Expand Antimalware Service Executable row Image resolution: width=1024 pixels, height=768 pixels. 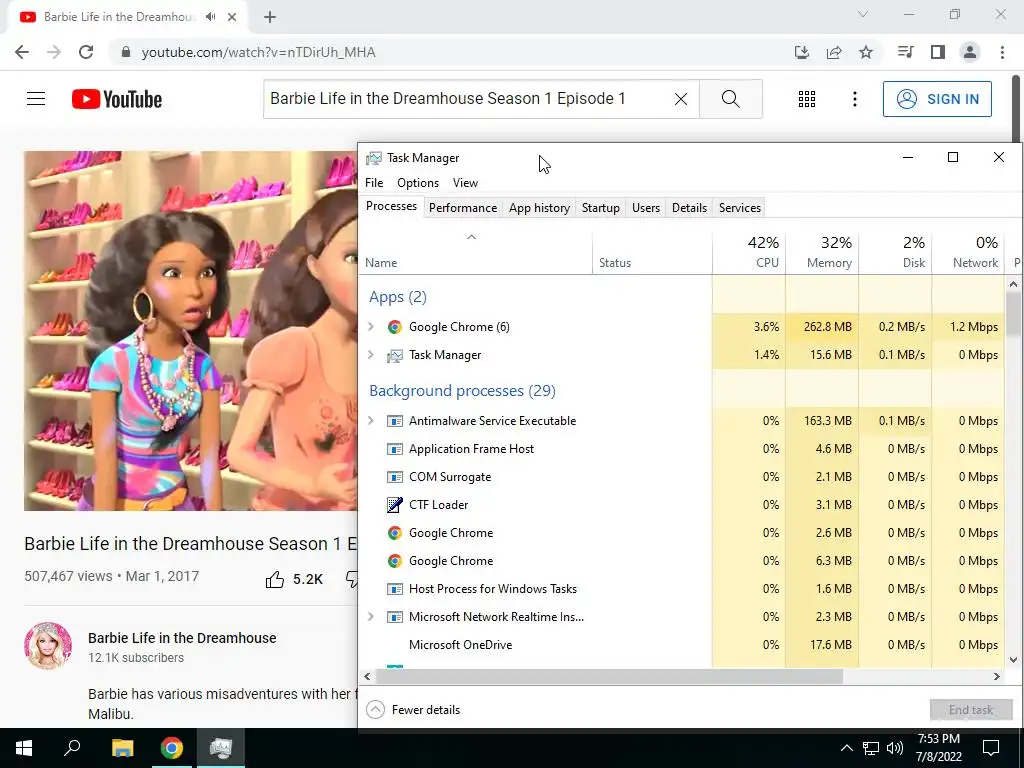(x=371, y=421)
